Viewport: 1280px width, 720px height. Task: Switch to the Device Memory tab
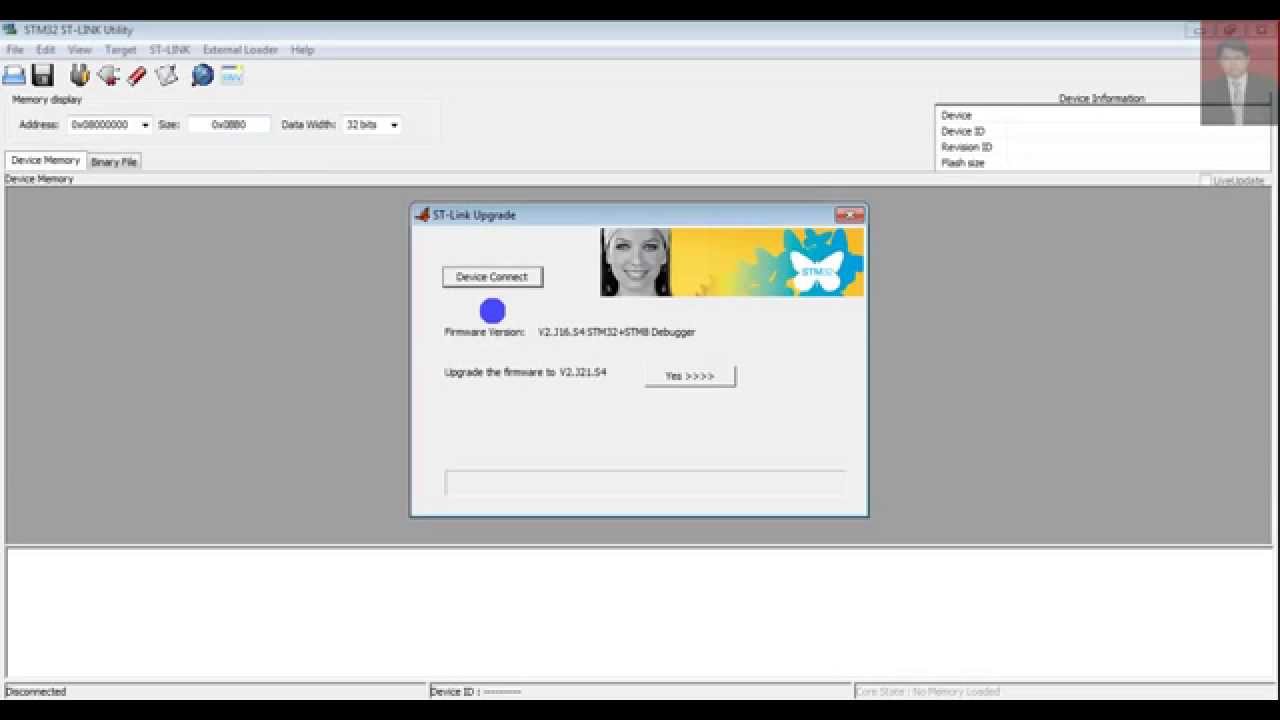45,160
